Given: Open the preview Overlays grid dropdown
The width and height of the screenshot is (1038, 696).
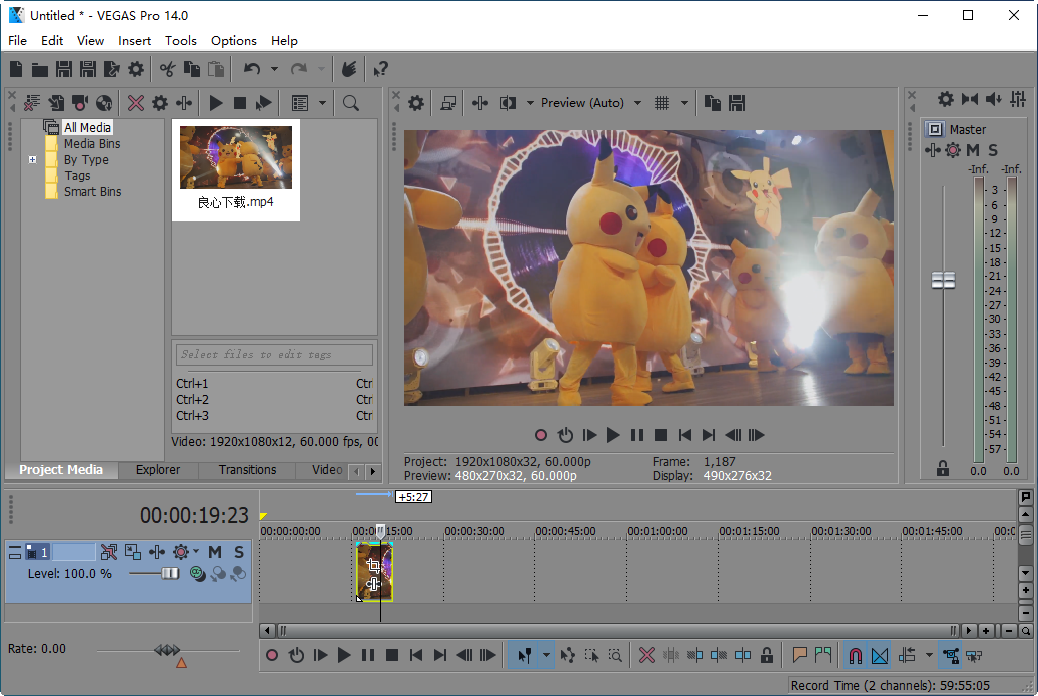Looking at the screenshot, I should pyautogui.click(x=684, y=103).
